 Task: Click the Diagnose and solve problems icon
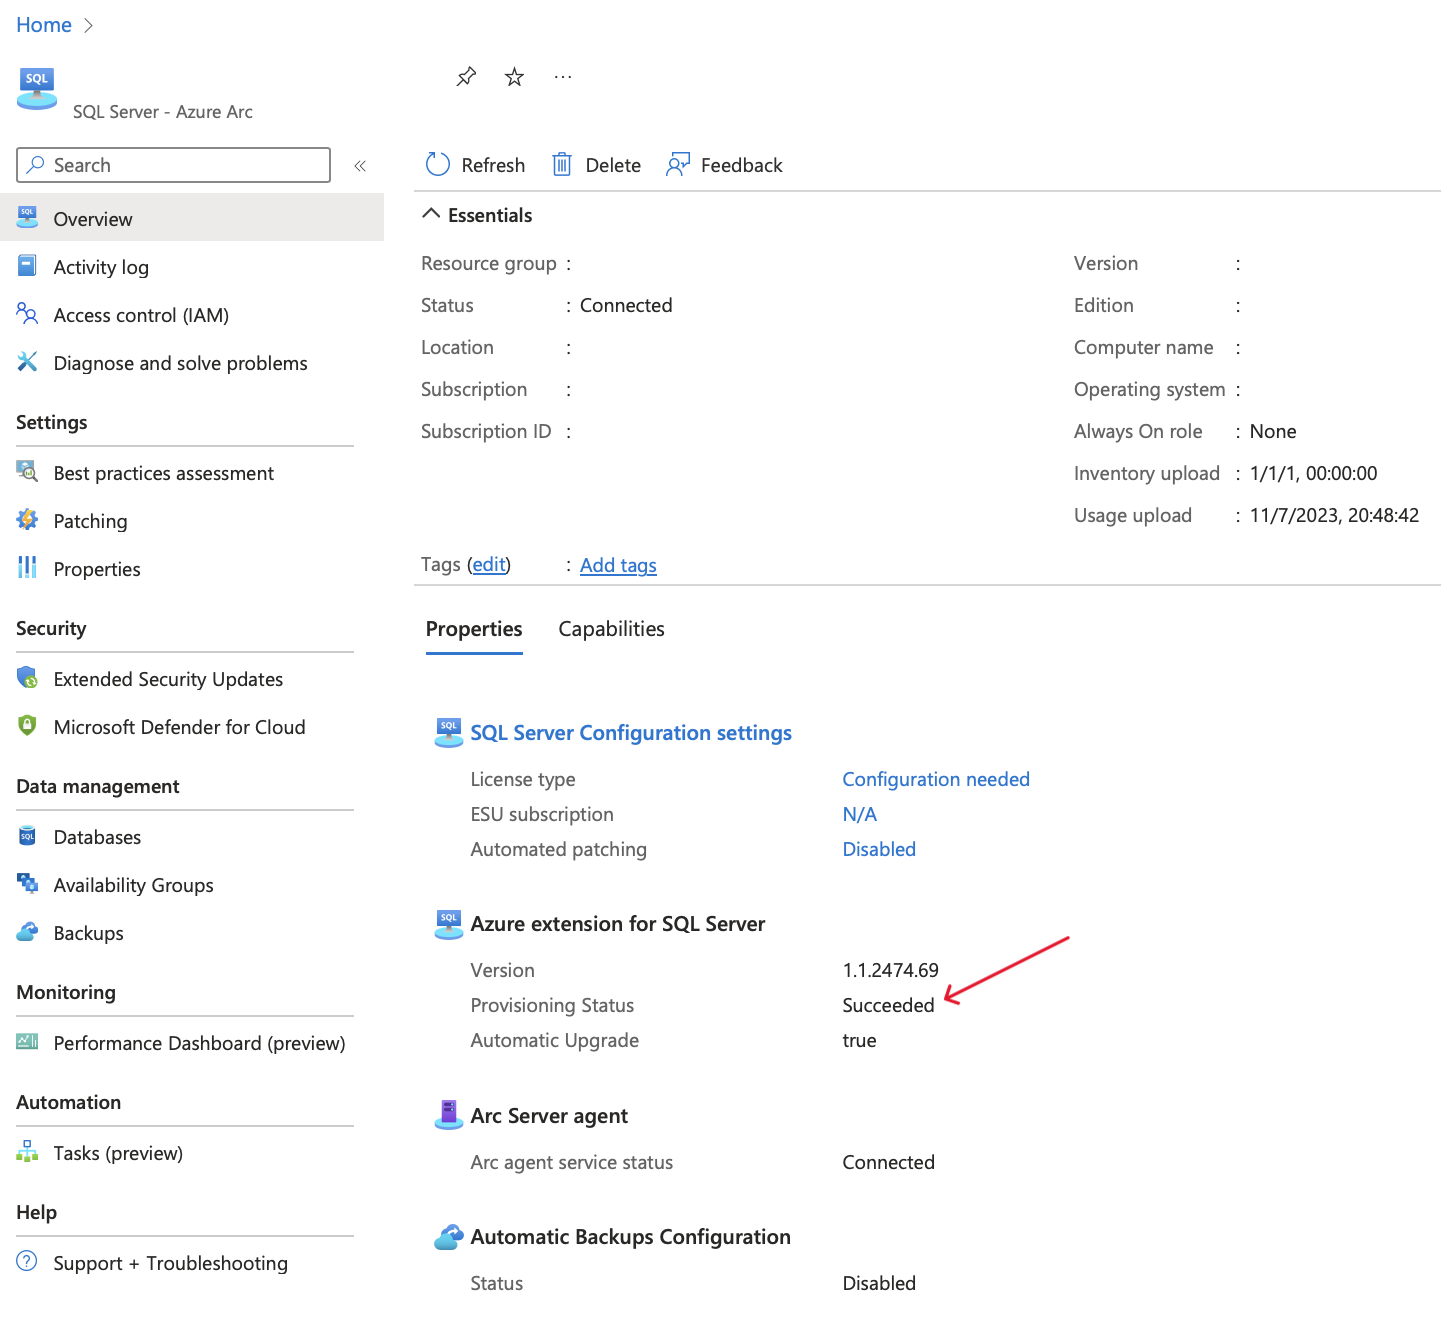27,361
